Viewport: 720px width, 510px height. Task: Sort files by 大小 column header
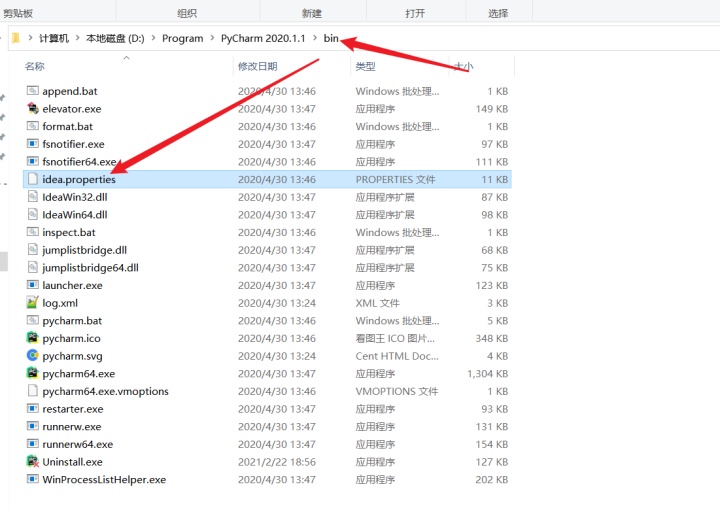coord(463,66)
